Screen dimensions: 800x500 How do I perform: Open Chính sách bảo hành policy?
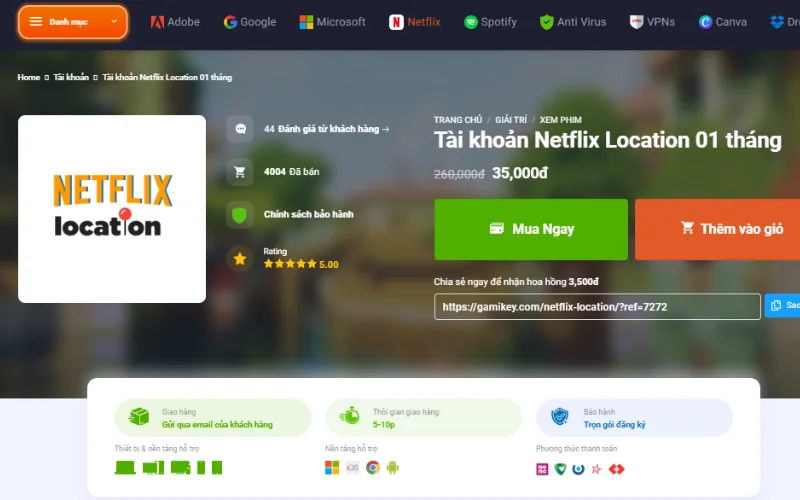pos(308,214)
